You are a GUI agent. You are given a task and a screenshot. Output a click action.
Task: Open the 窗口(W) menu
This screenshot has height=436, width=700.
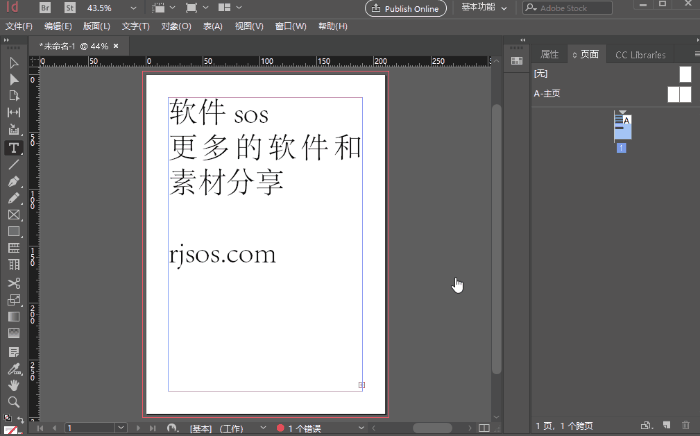pos(291,26)
